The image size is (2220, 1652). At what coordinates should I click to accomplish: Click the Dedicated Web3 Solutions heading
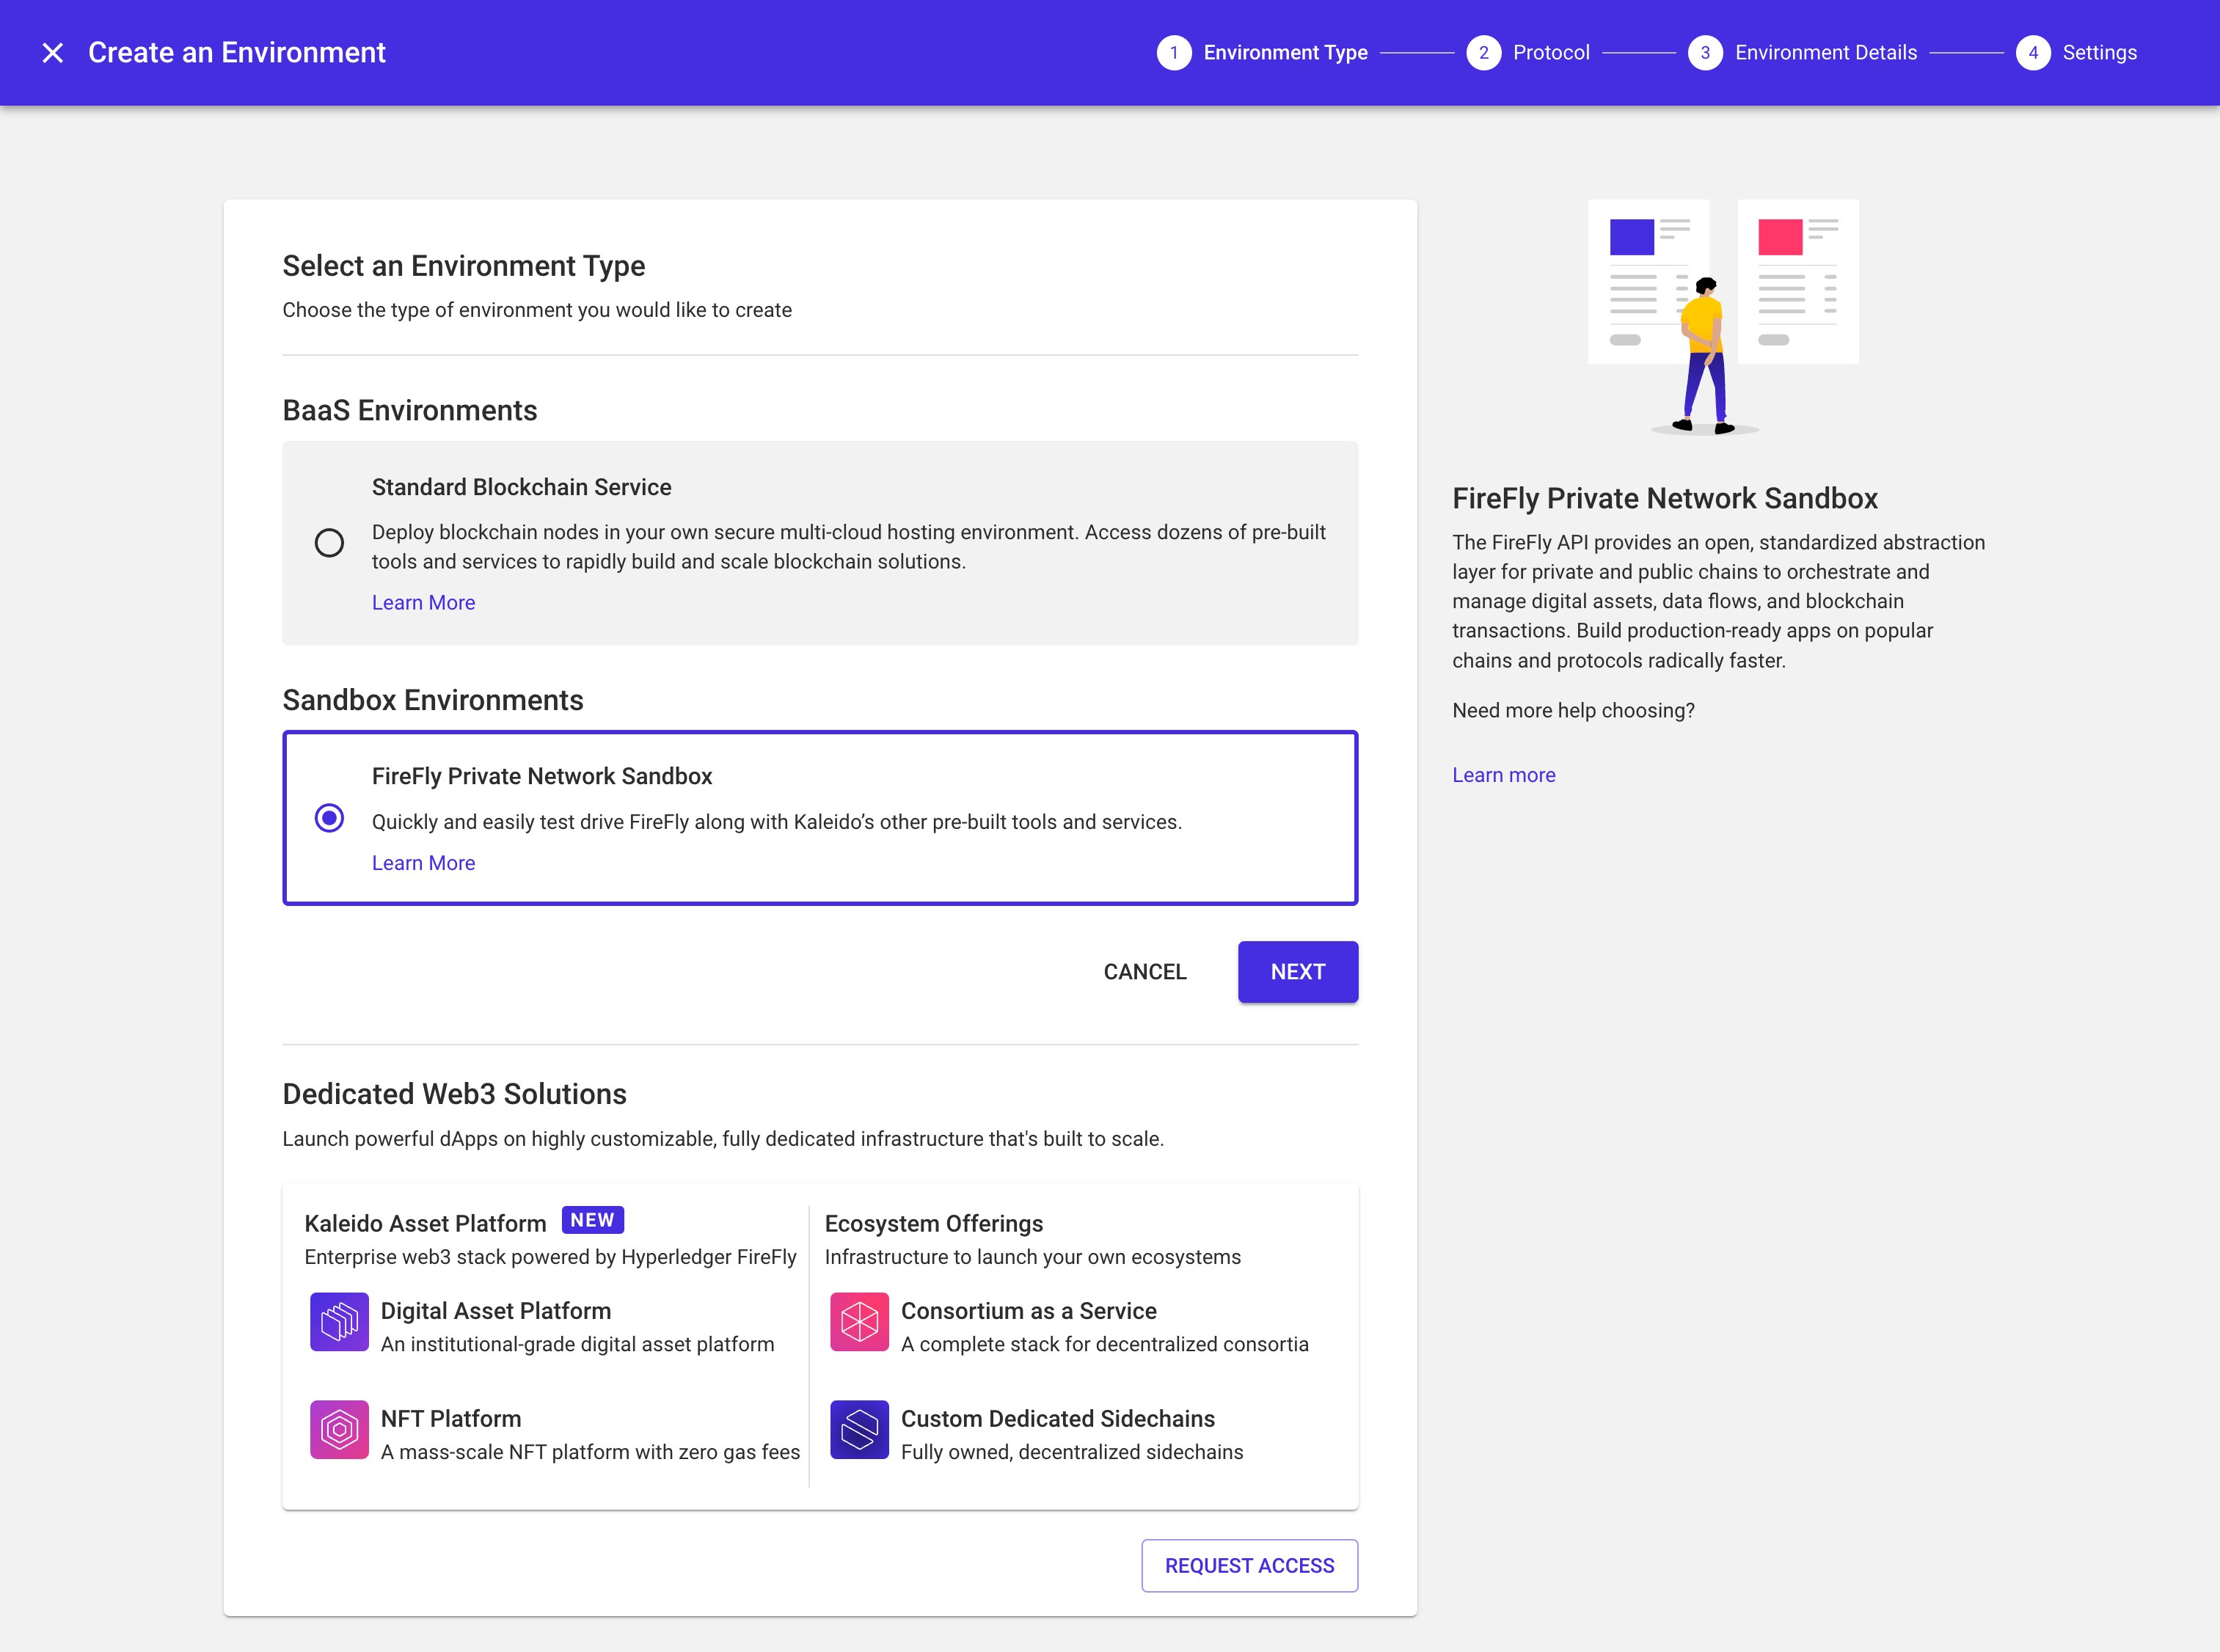click(454, 1094)
